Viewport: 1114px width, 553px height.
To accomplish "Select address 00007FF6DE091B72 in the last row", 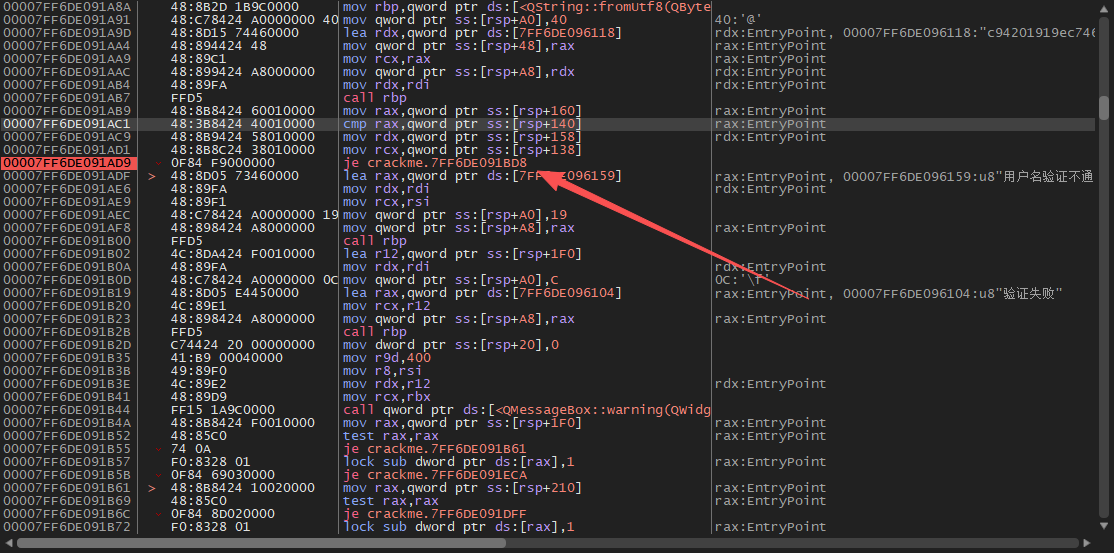I will pyautogui.click(x=66, y=527).
